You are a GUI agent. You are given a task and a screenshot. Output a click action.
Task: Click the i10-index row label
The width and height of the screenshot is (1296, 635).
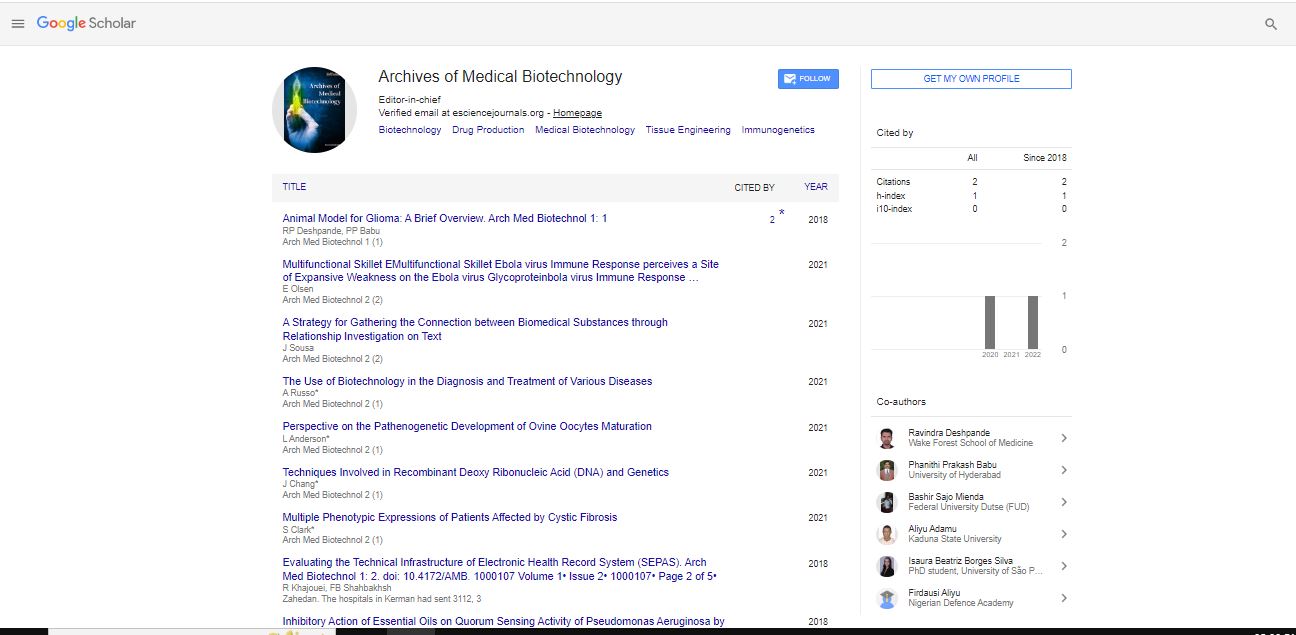pyautogui.click(x=894, y=209)
